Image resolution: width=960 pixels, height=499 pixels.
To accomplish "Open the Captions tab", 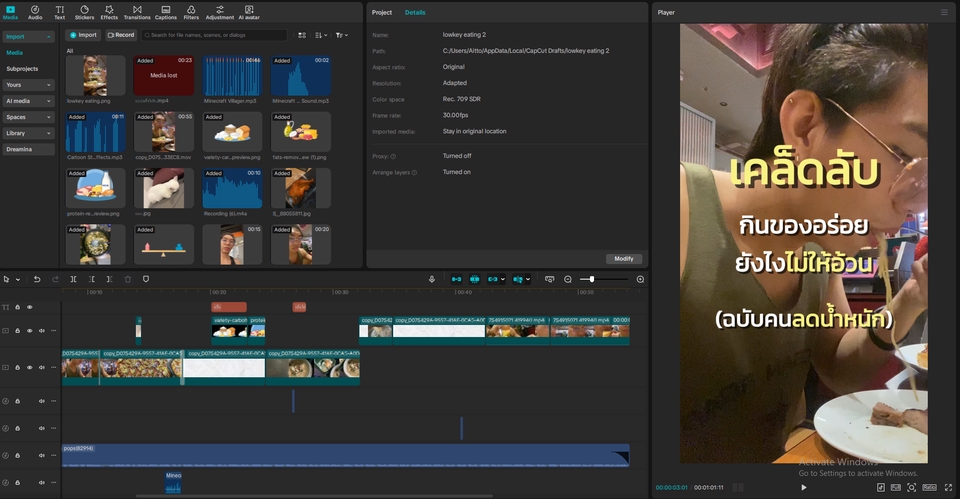I will (166, 12).
